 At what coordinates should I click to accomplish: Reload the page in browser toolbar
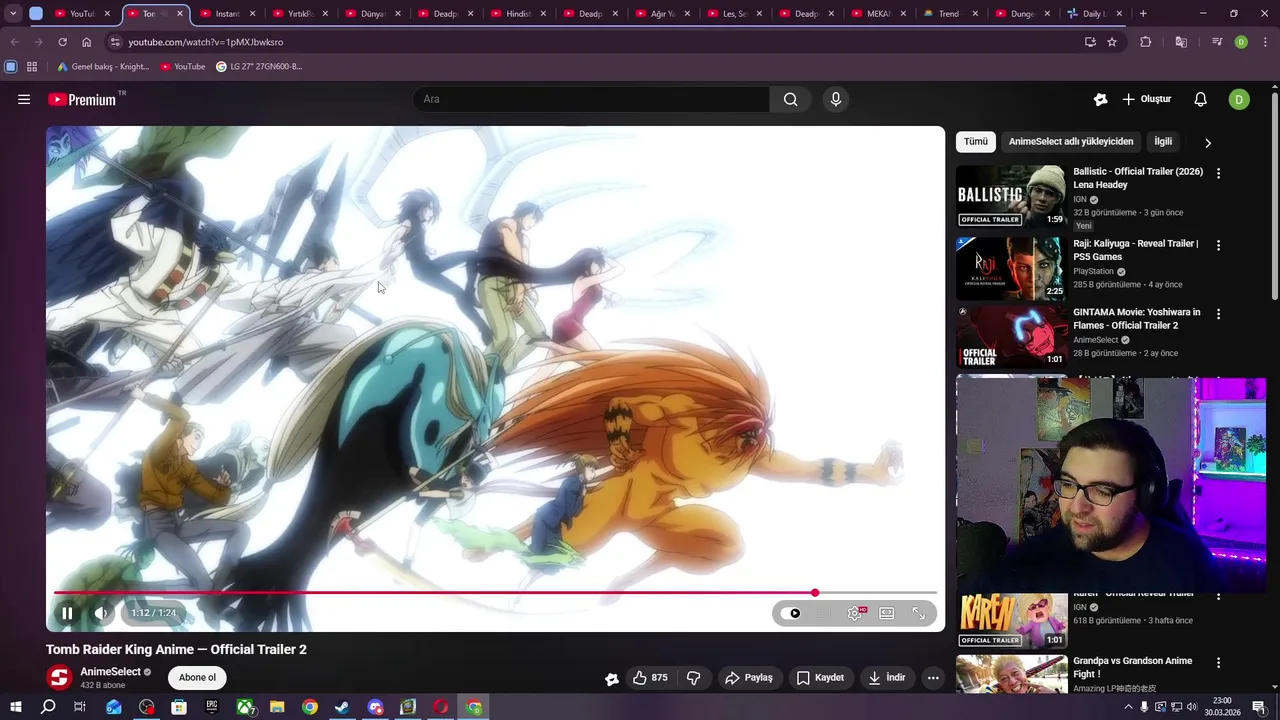point(62,42)
